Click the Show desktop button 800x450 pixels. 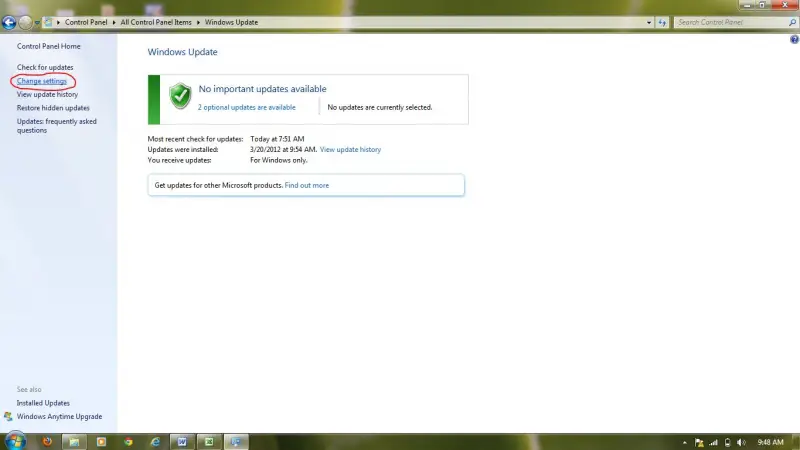click(795, 442)
